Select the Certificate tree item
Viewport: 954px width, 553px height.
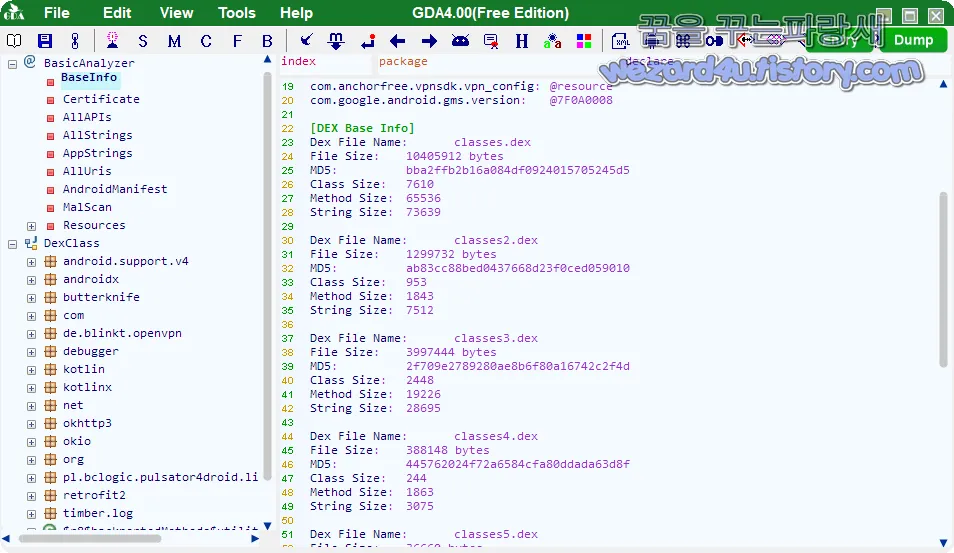101,99
